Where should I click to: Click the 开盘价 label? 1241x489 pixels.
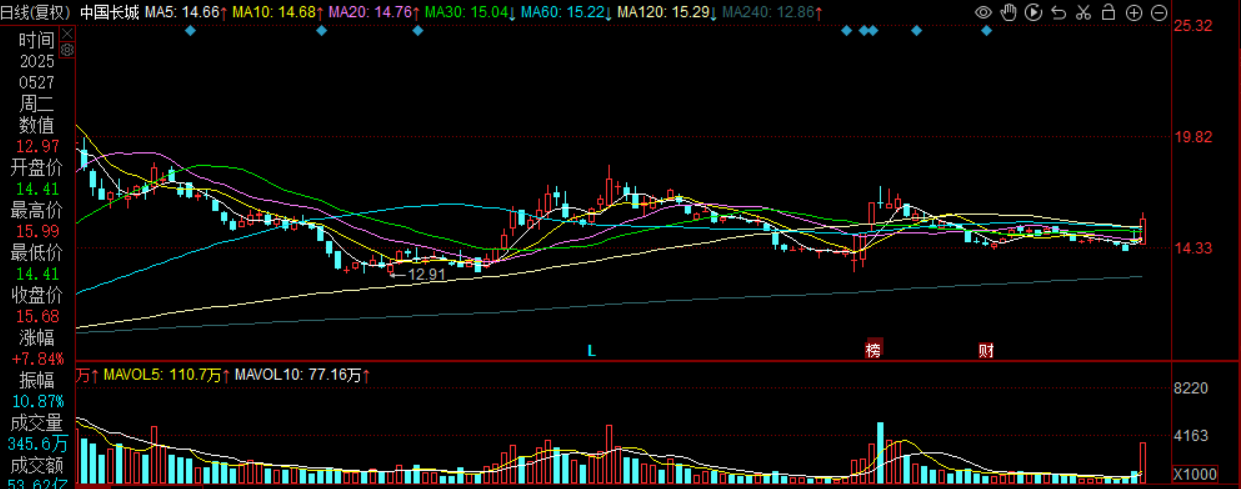pos(36,167)
